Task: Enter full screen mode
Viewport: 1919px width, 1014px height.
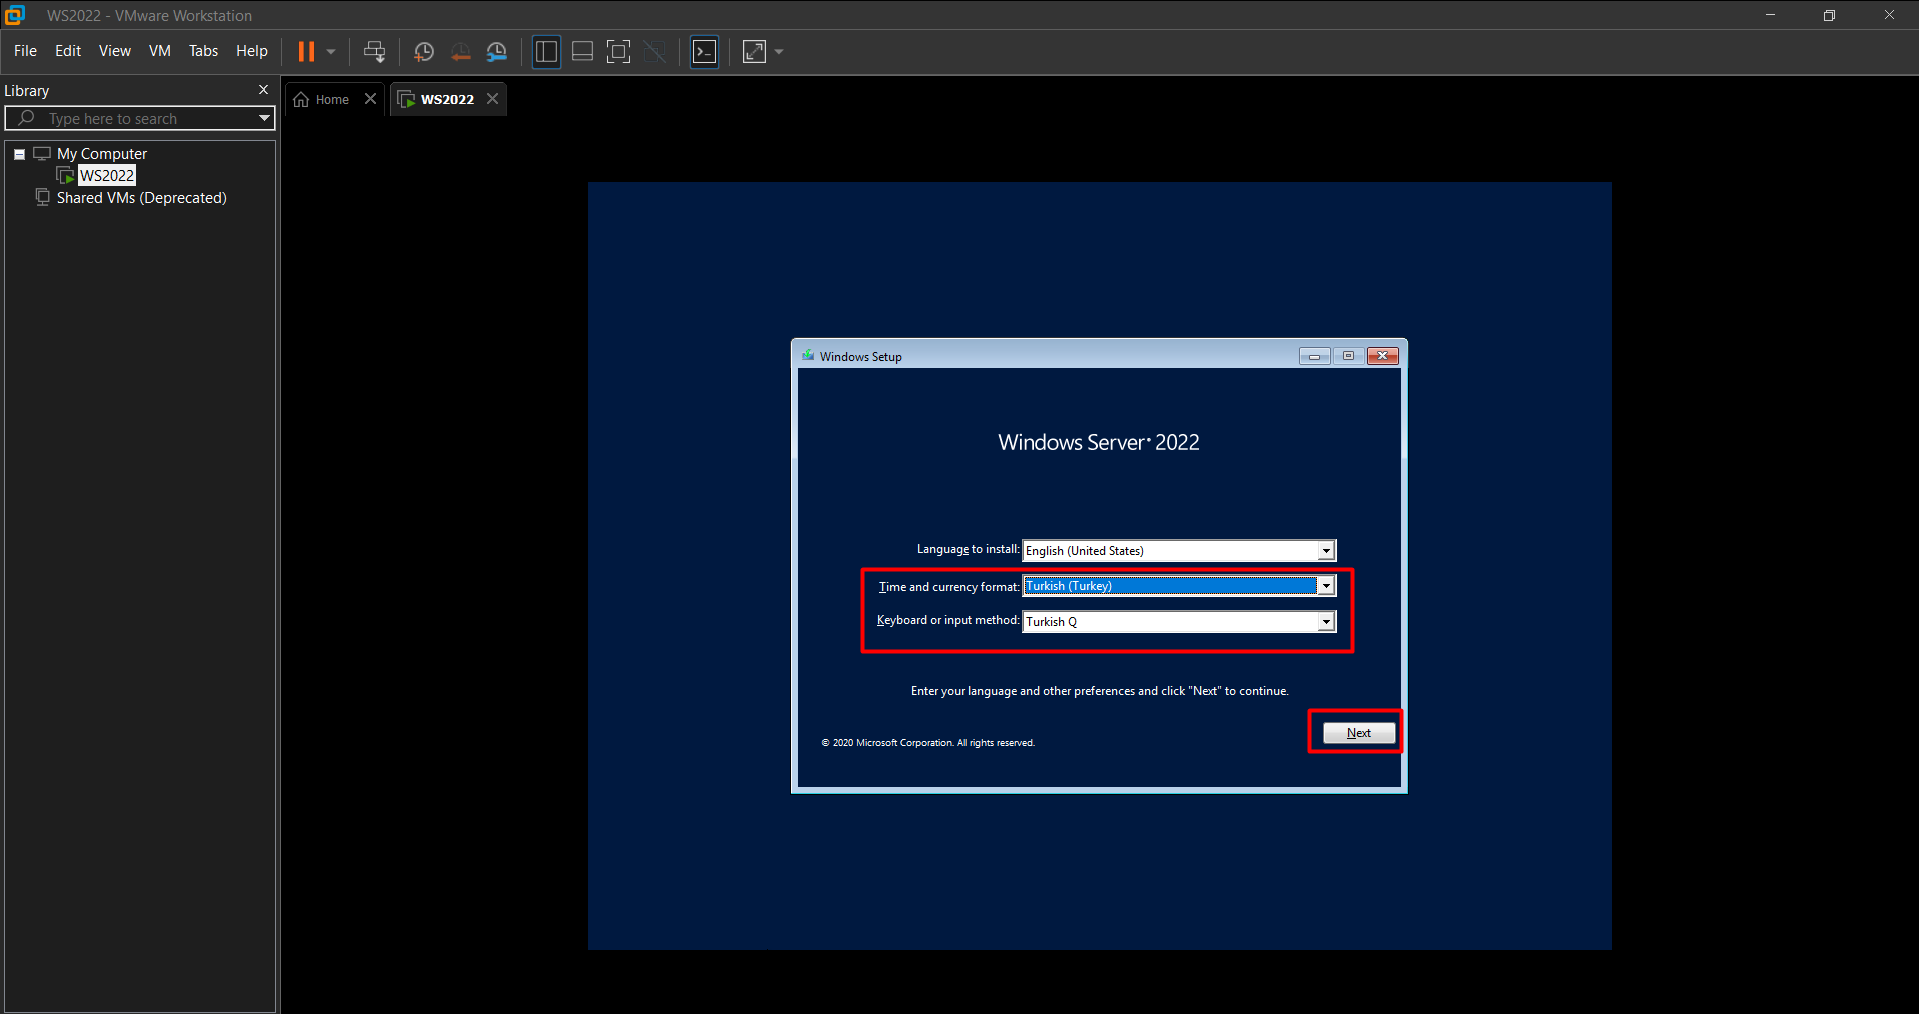Action: (619, 51)
